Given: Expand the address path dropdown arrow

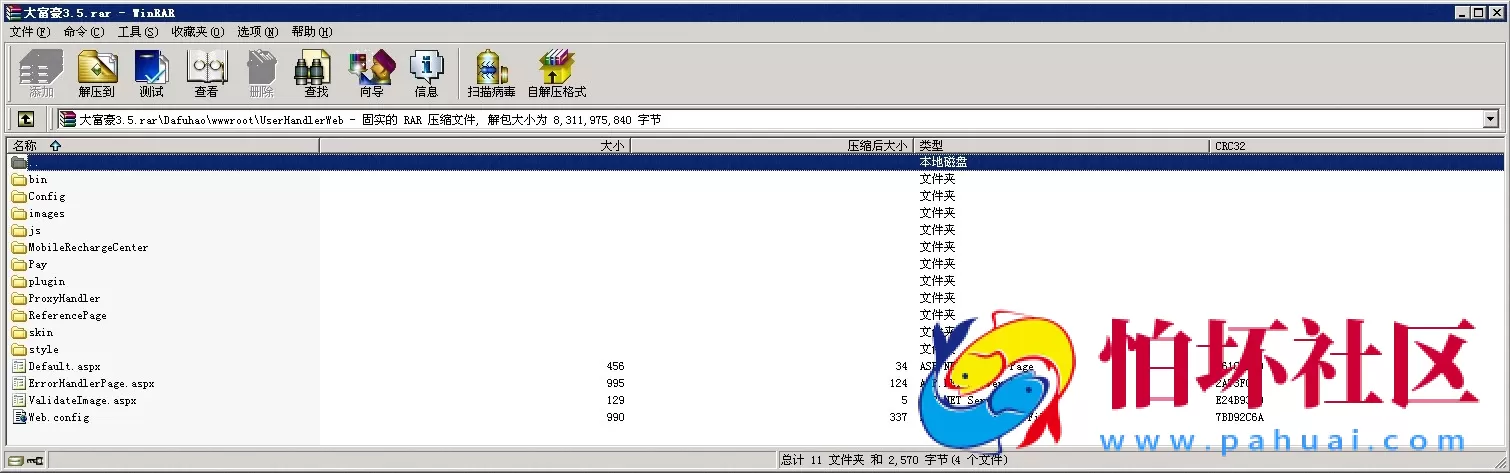Looking at the screenshot, I should click(x=1491, y=119).
